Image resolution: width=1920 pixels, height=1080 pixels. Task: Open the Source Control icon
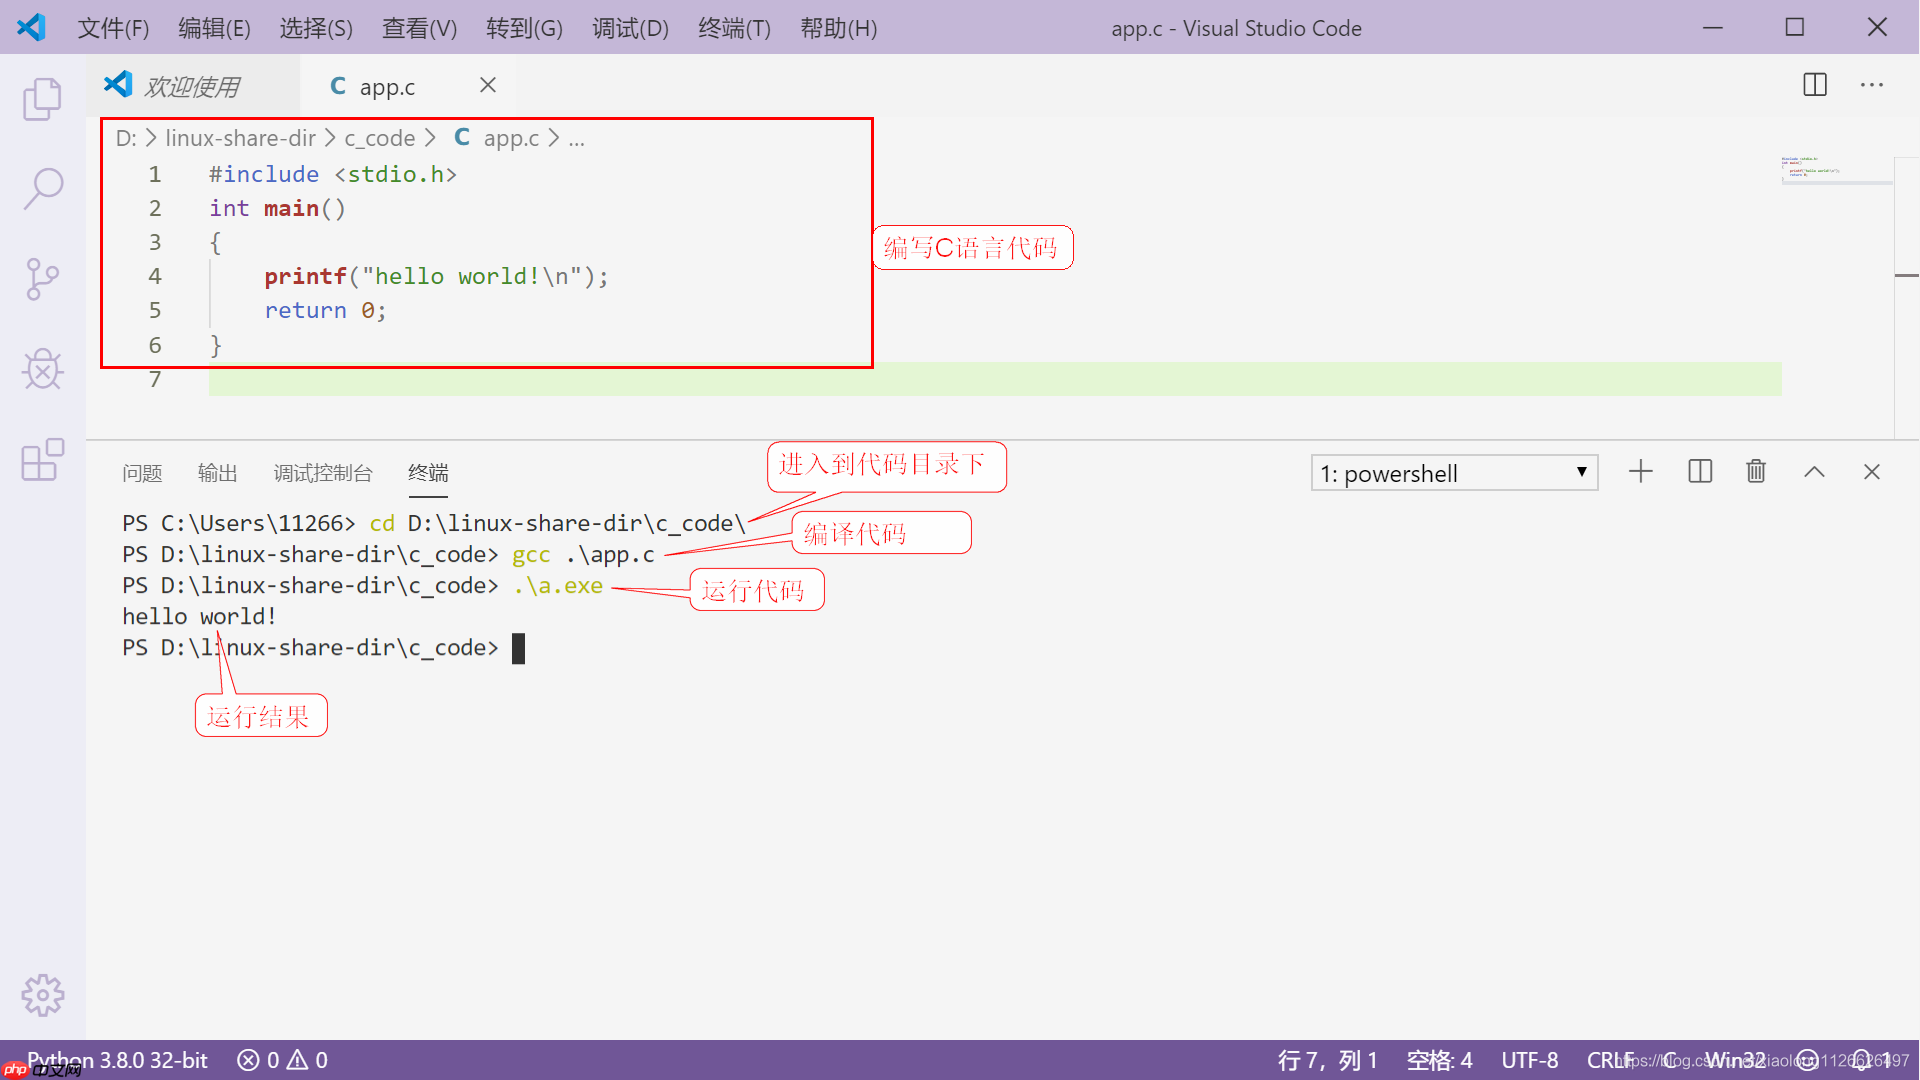click(42, 279)
